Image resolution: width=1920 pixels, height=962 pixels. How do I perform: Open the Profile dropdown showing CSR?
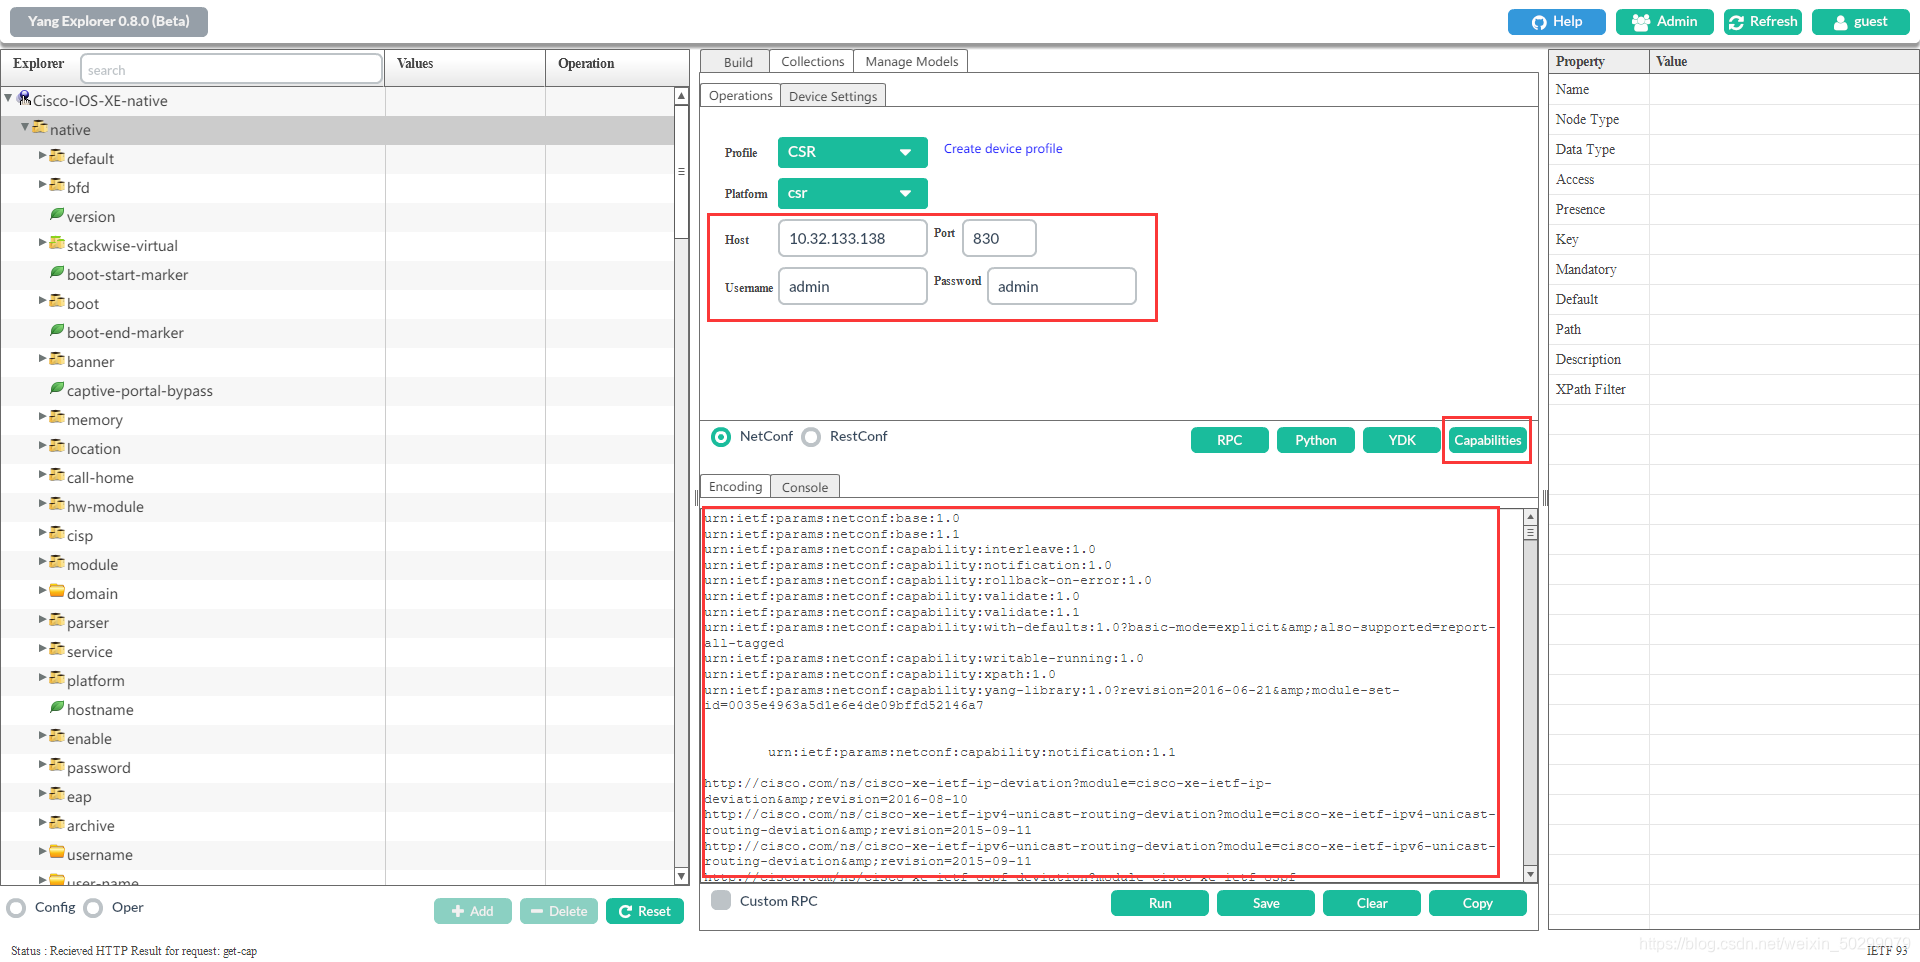pyautogui.click(x=851, y=152)
